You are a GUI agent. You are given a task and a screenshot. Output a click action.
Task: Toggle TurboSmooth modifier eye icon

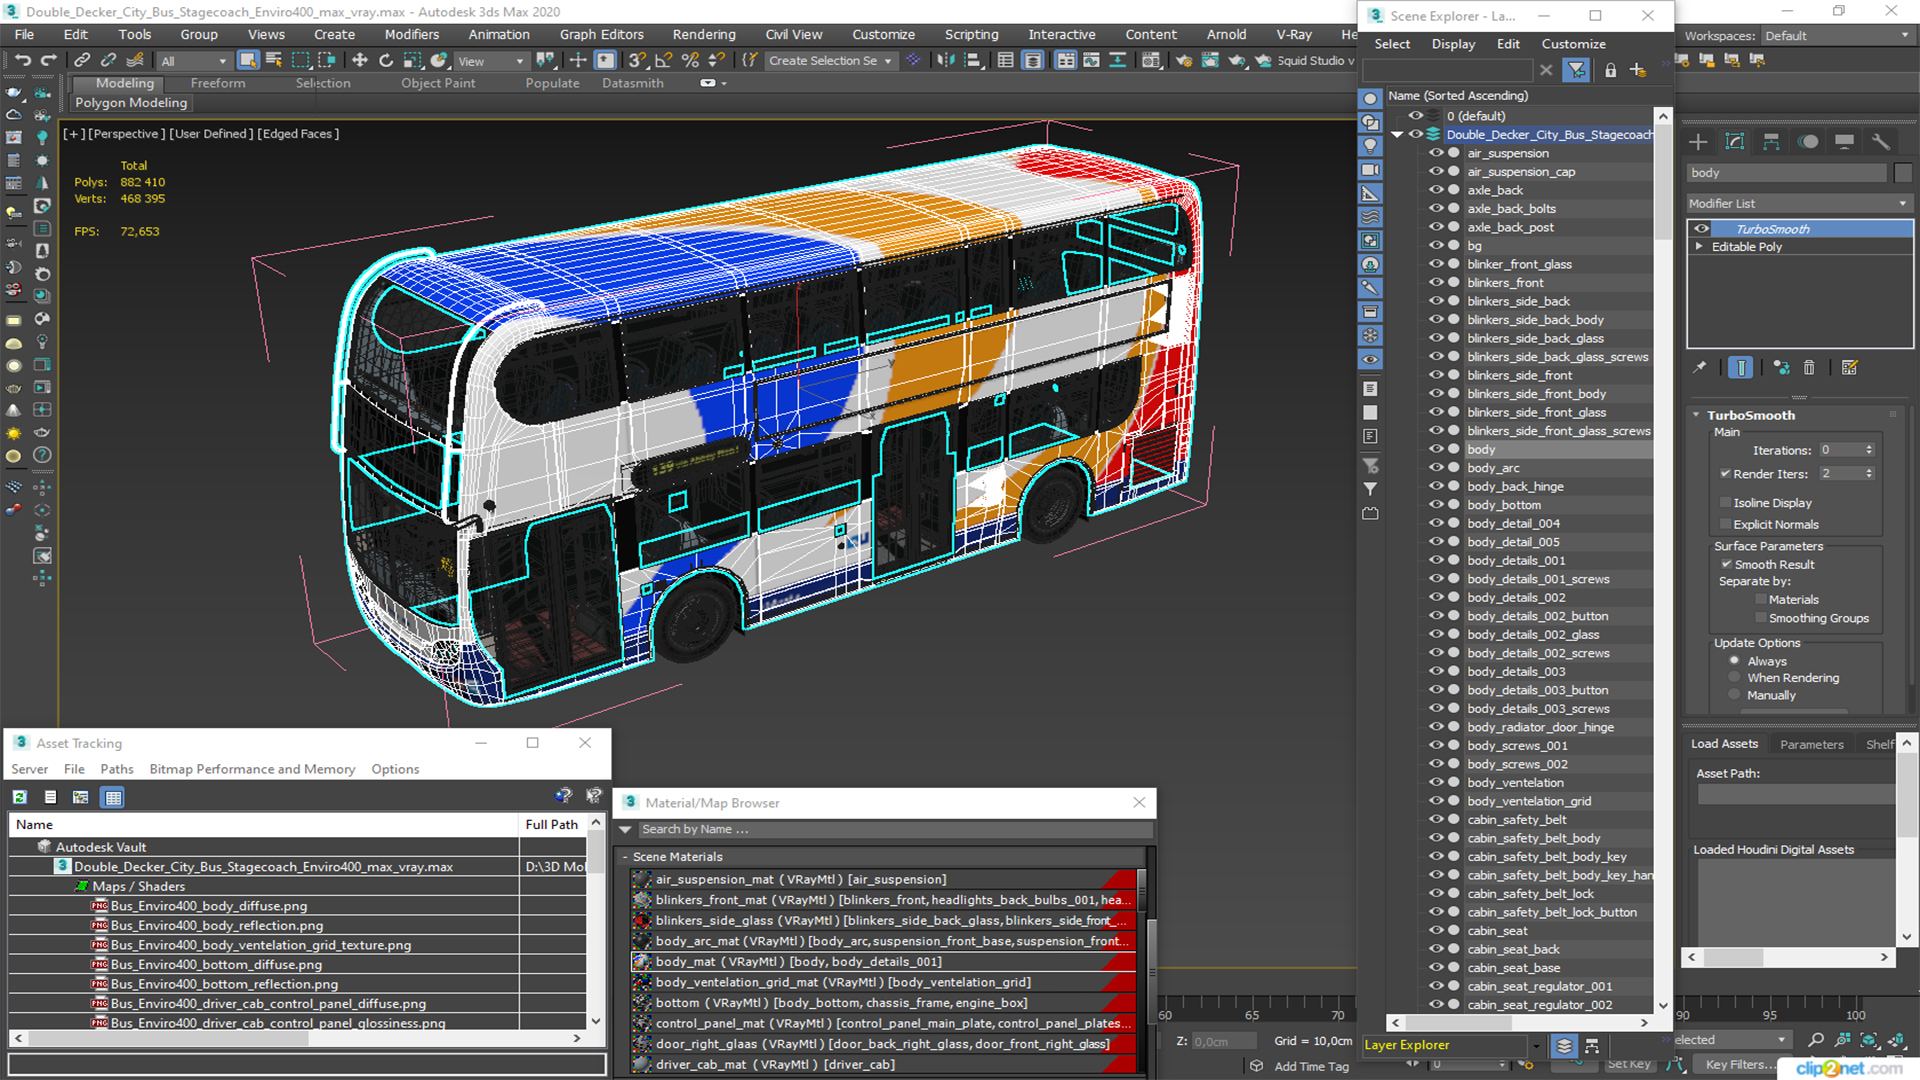tap(1701, 229)
